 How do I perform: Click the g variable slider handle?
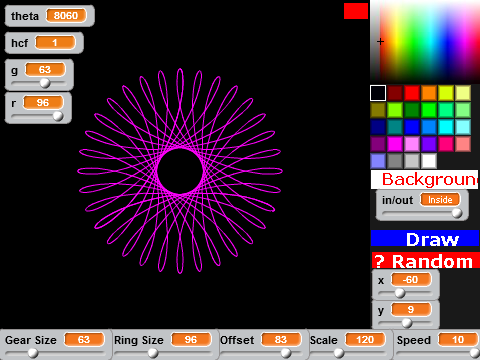point(45,83)
